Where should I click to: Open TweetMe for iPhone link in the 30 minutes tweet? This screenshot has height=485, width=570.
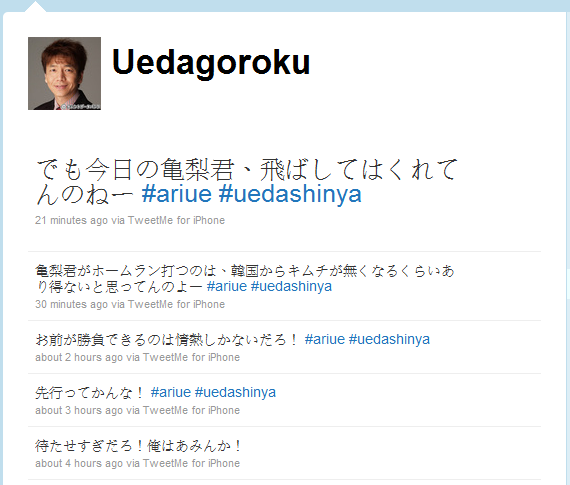[x=176, y=304]
